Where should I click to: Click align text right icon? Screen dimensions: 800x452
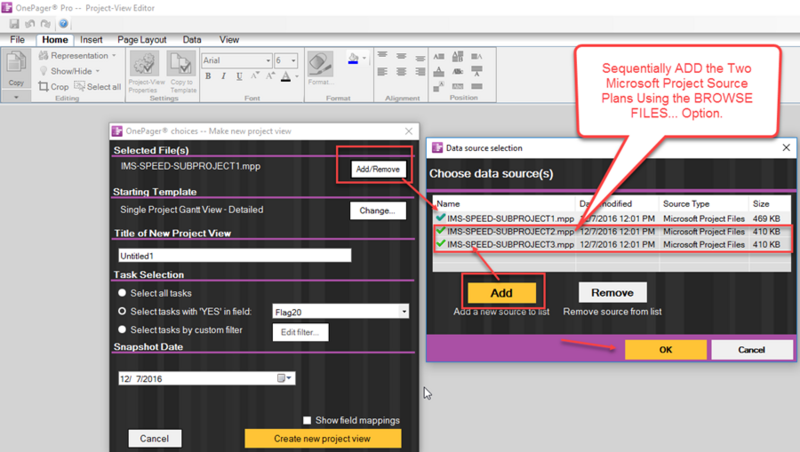click(x=420, y=72)
